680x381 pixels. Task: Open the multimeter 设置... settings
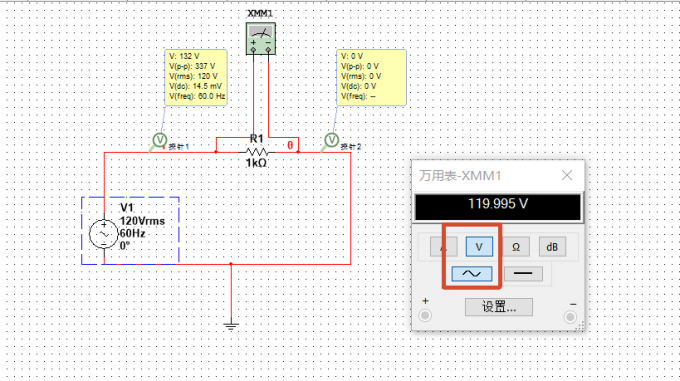click(499, 307)
